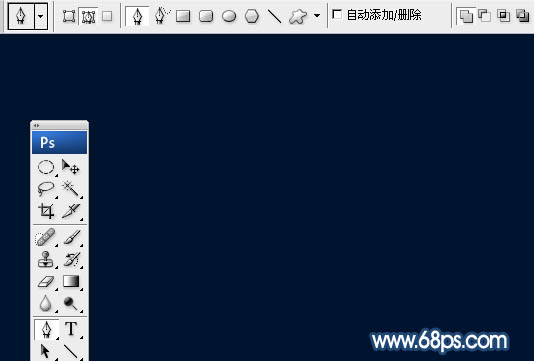
Task: Select Shape Layers mode in options bar
Action: pyautogui.click(x=69, y=16)
